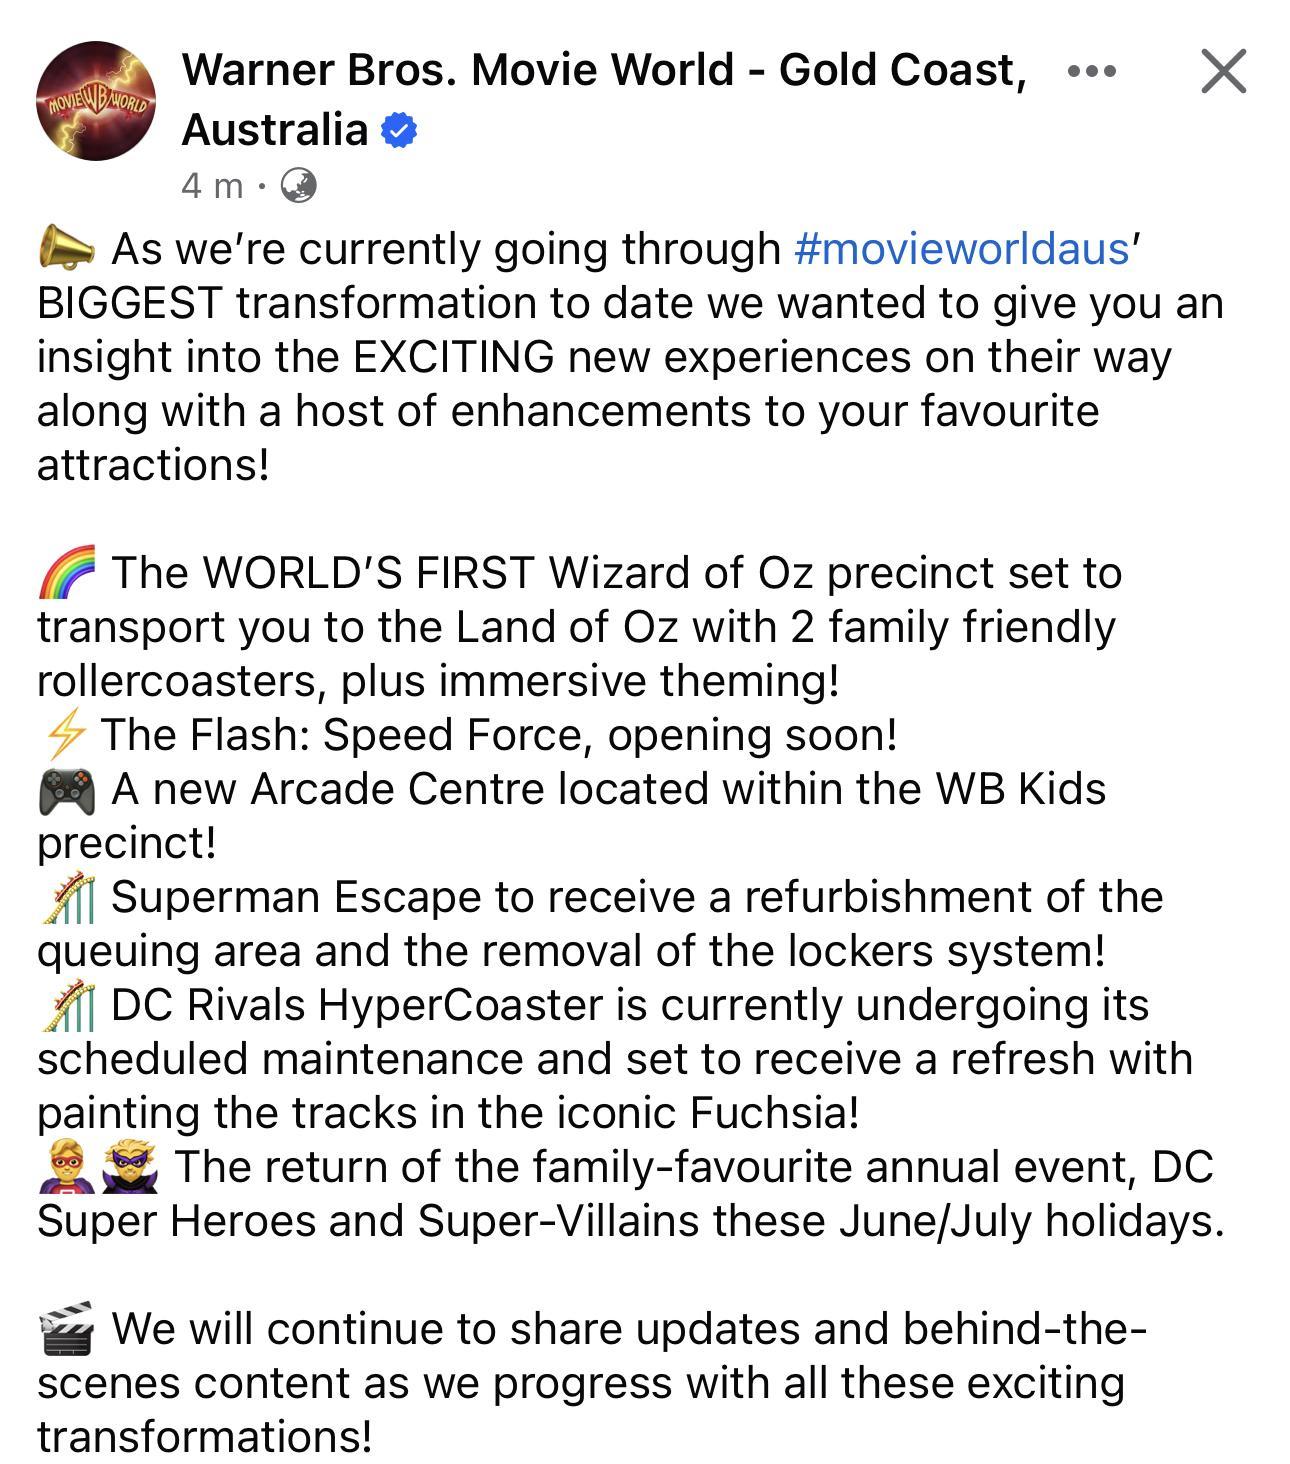This screenshot has width=1290, height=1464.
Task: Click the roller coaster emoji beside DC Rivals
Action: (68, 1005)
